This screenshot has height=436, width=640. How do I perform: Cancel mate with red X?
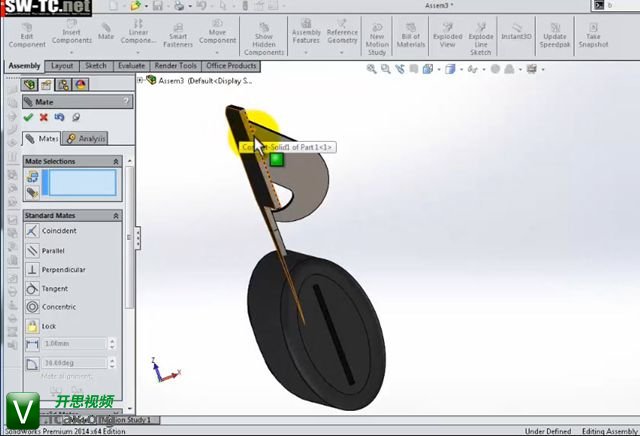(44, 118)
